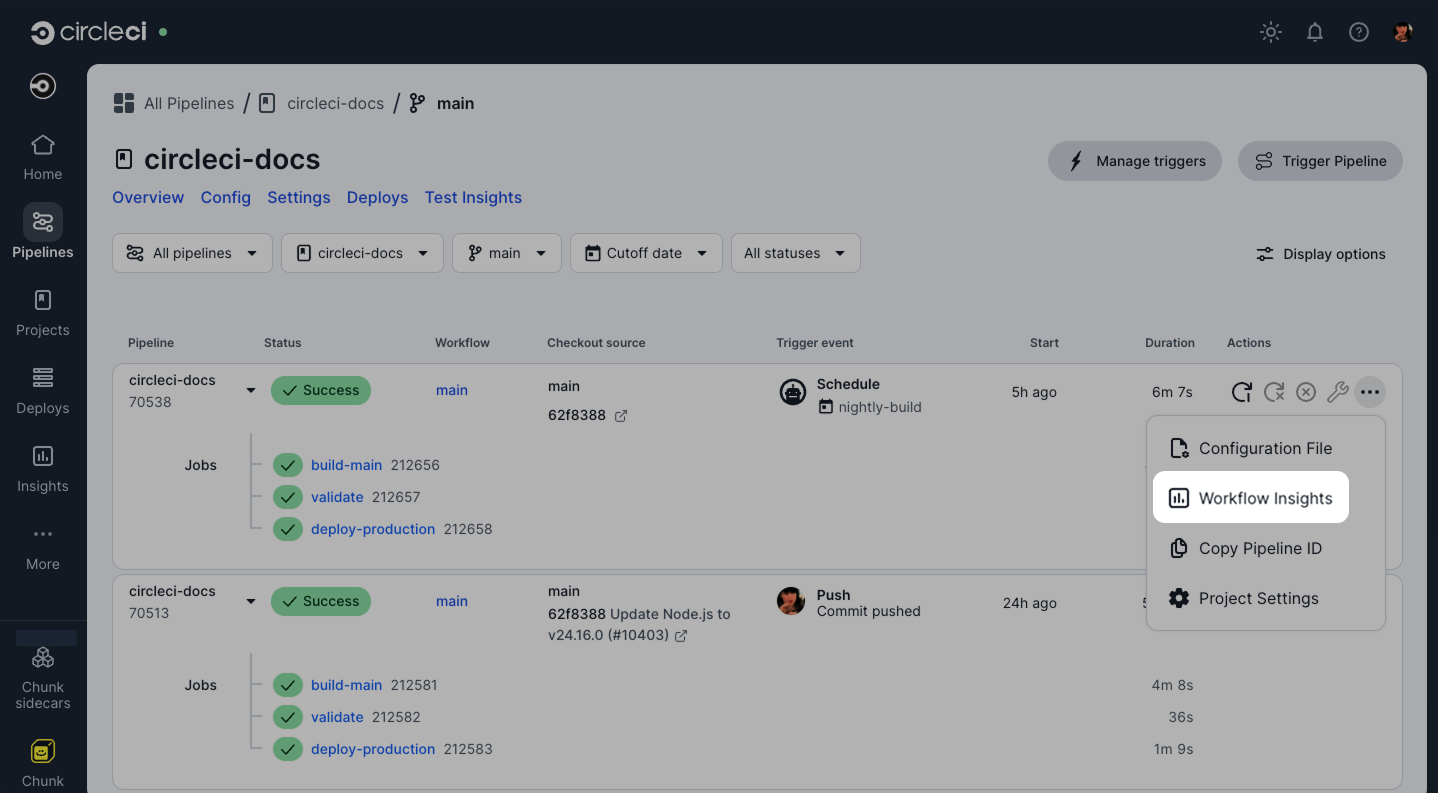Open Pipelines in the sidebar
Image resolution: width=1438 pixels, height=793 pixels.
(43, 232)
